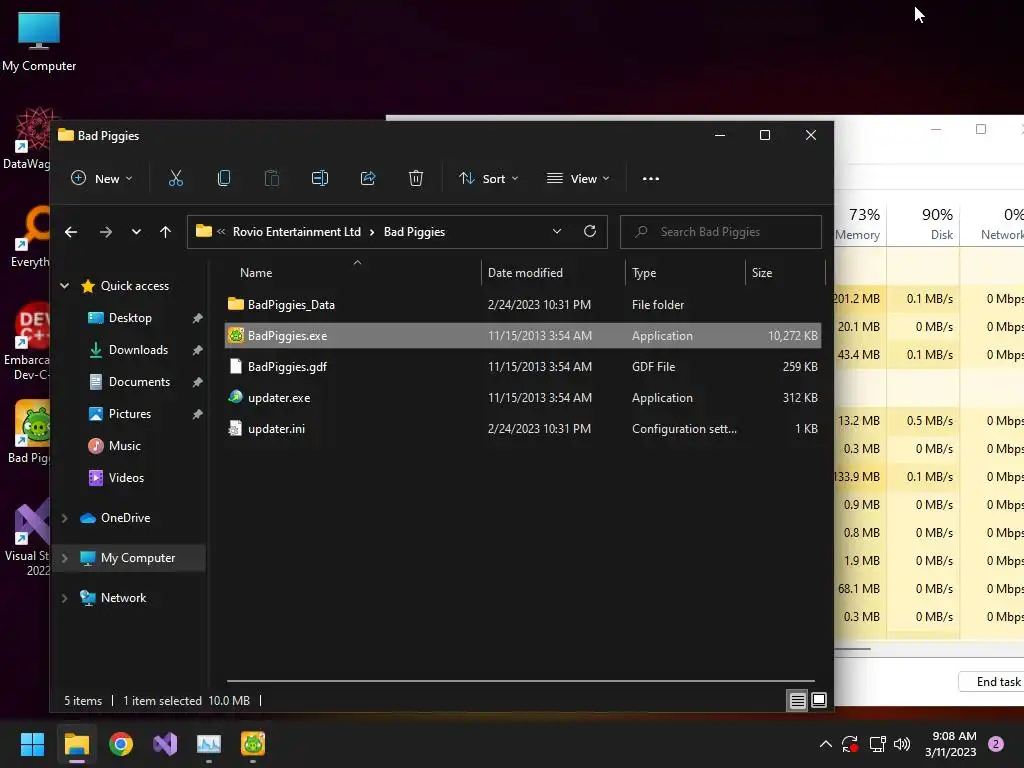The image size is (1024, 768).
Task: Open File Explorer from the taskbar
Action: tap(76, 744)
